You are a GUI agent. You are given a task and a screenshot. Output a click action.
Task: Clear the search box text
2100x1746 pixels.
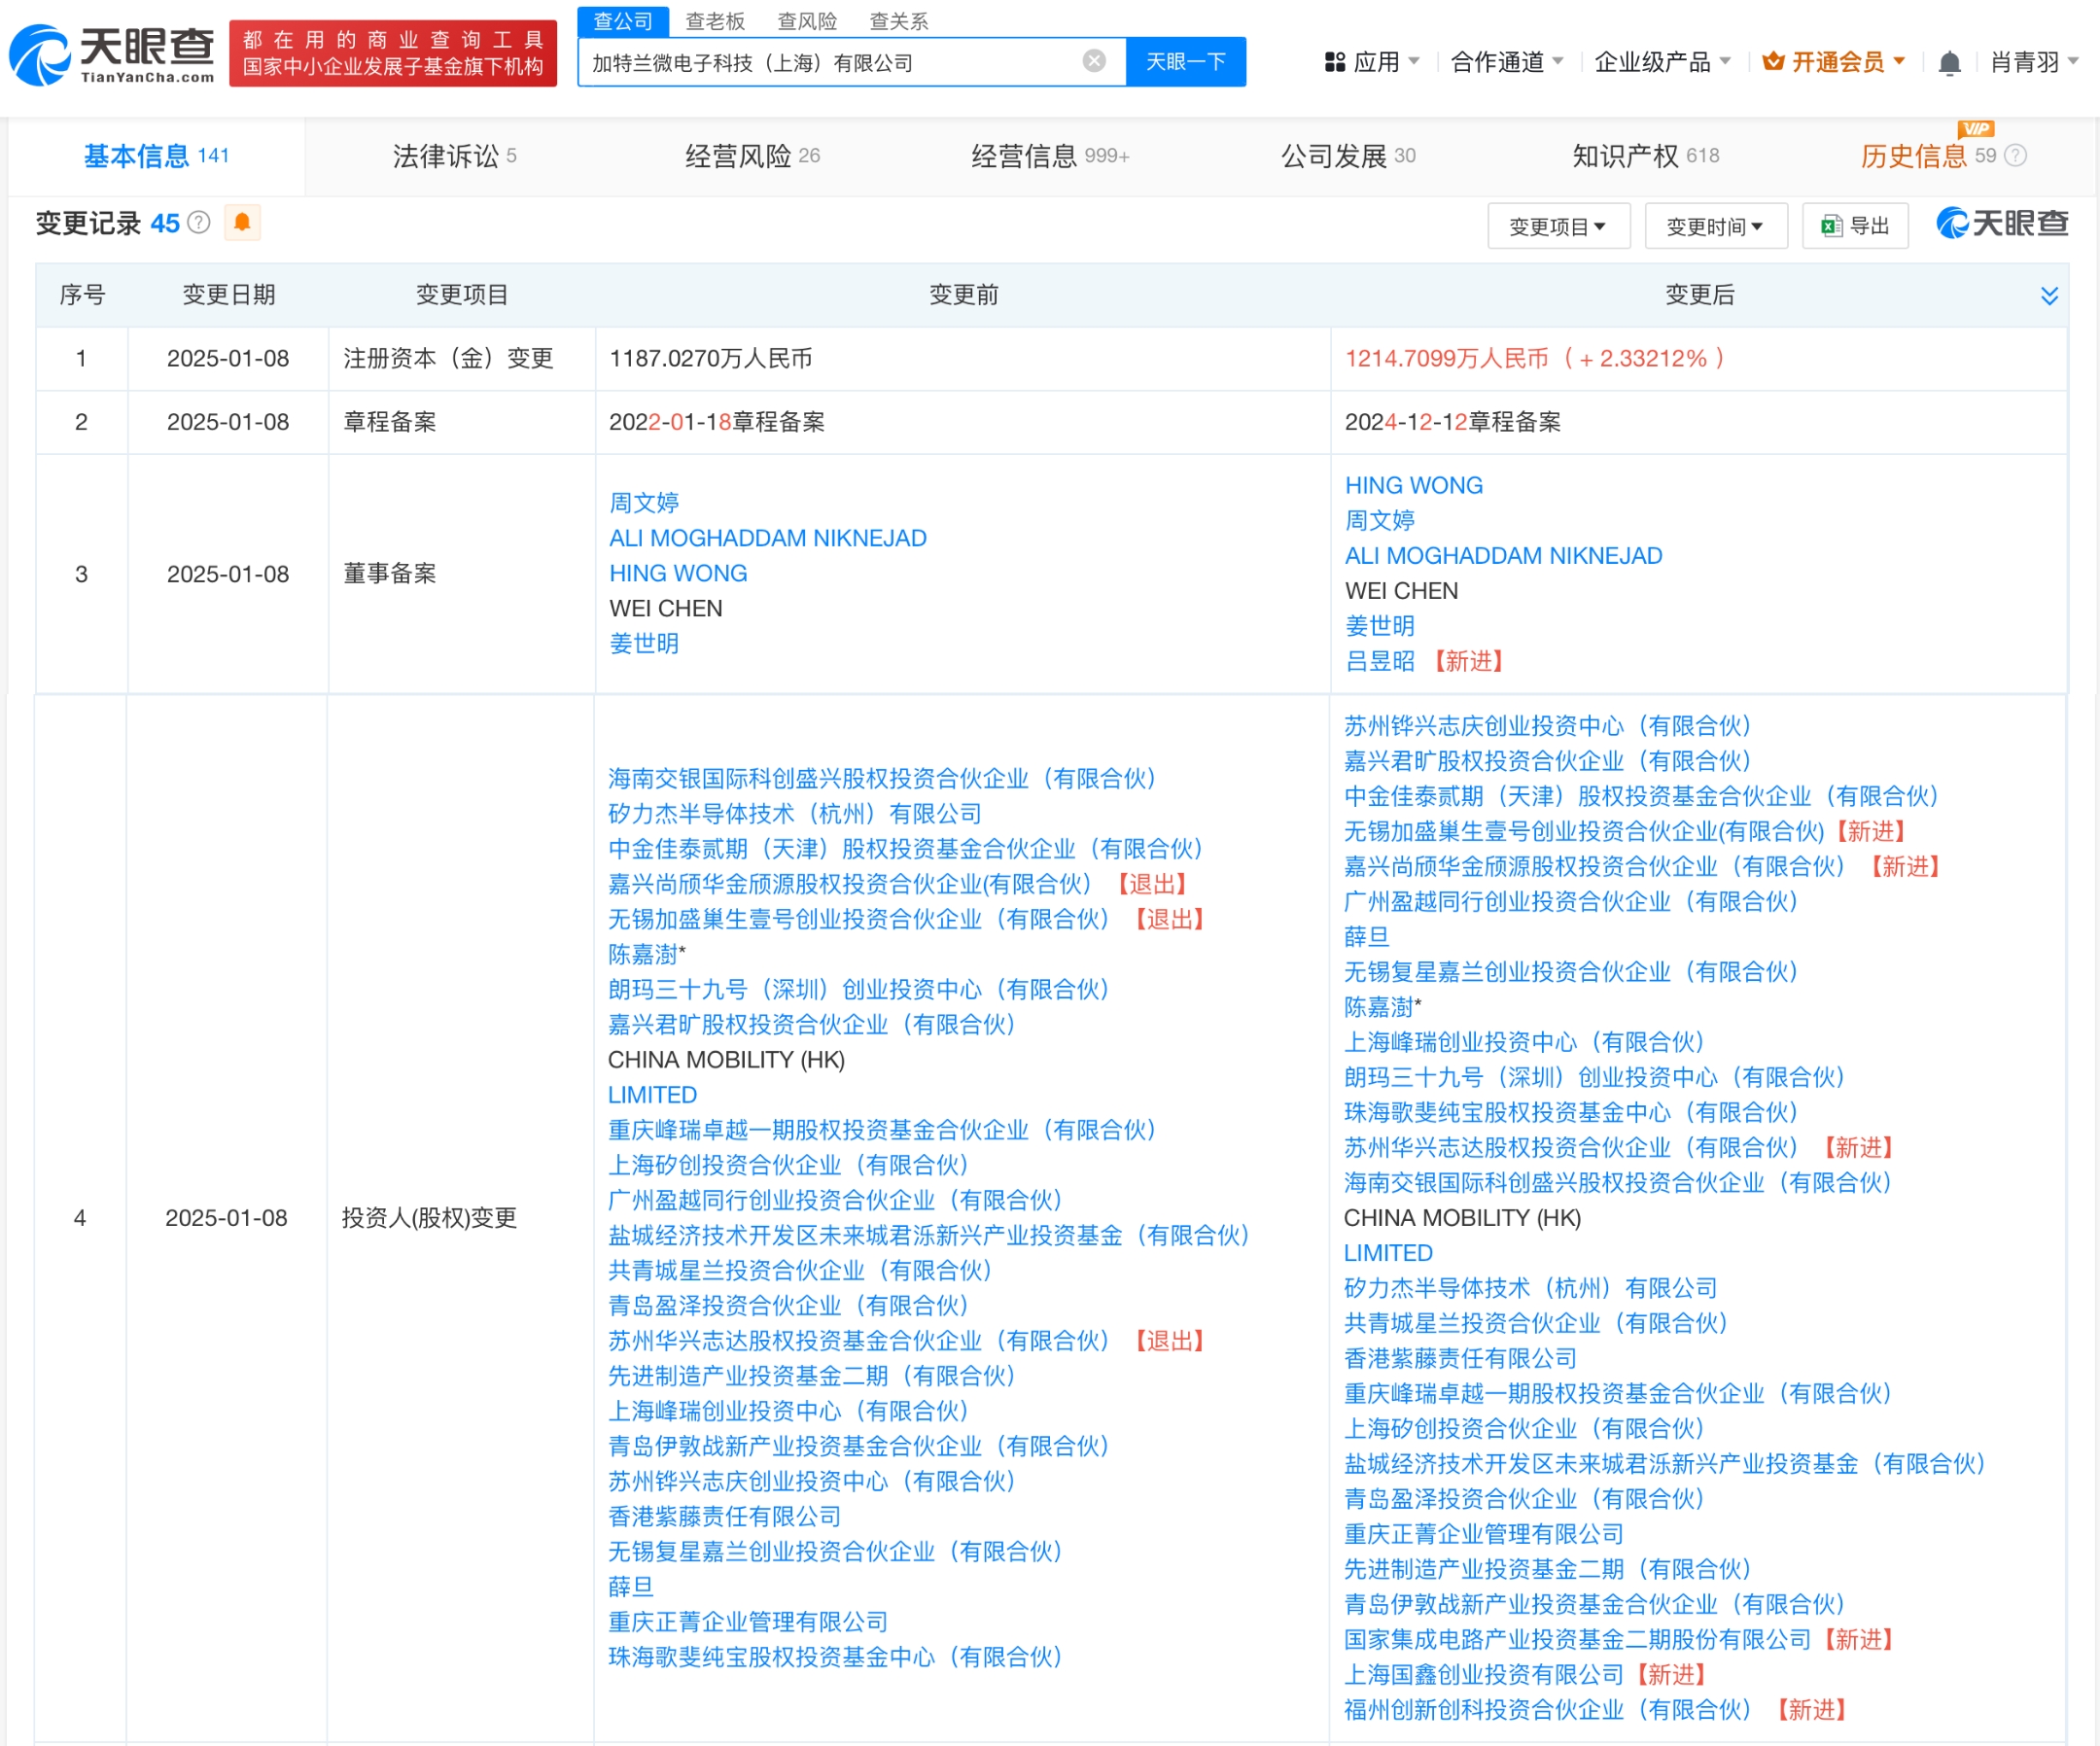(1094, 61)
